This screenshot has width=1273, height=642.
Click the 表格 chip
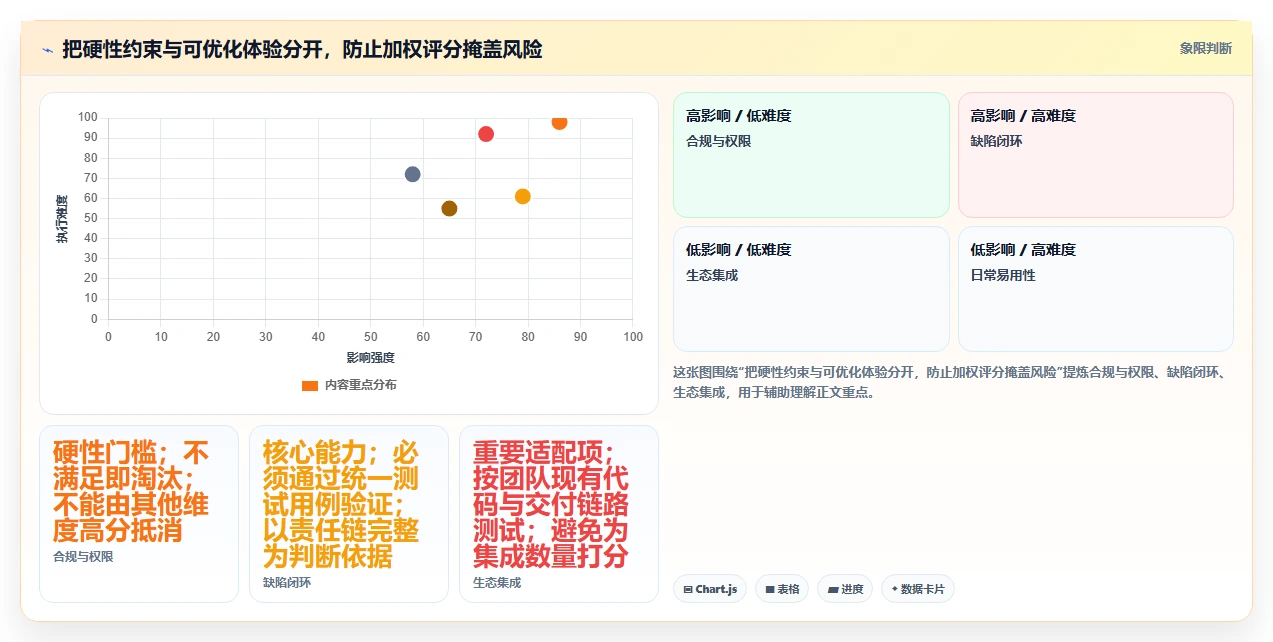coord(782,589)
